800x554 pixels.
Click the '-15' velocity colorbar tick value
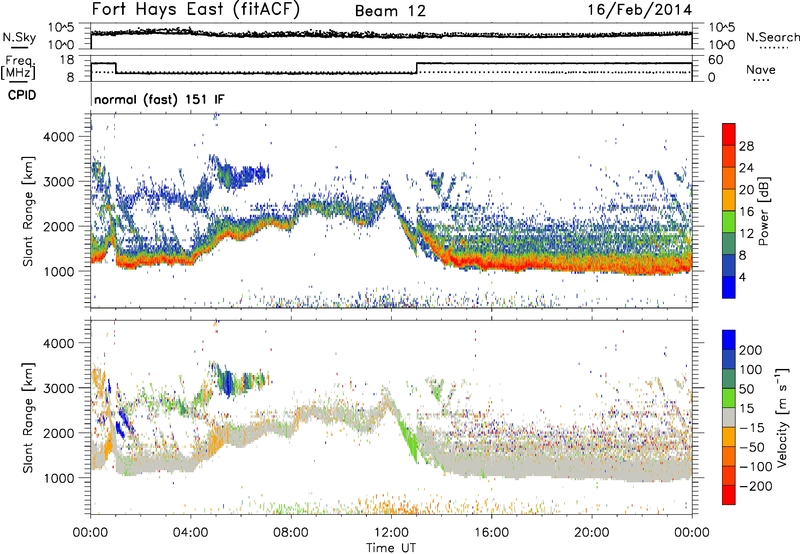tap(751, 428)
